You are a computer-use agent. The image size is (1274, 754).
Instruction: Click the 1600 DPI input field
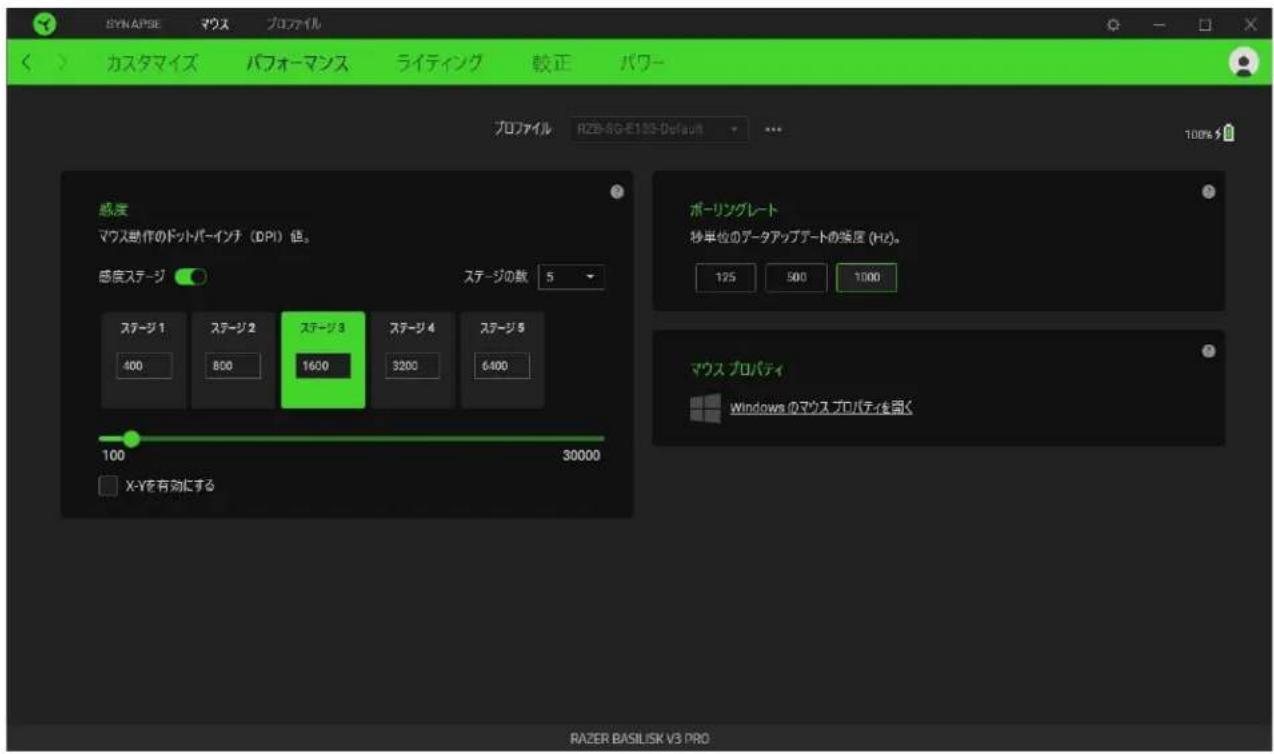[x=322, y=366]
